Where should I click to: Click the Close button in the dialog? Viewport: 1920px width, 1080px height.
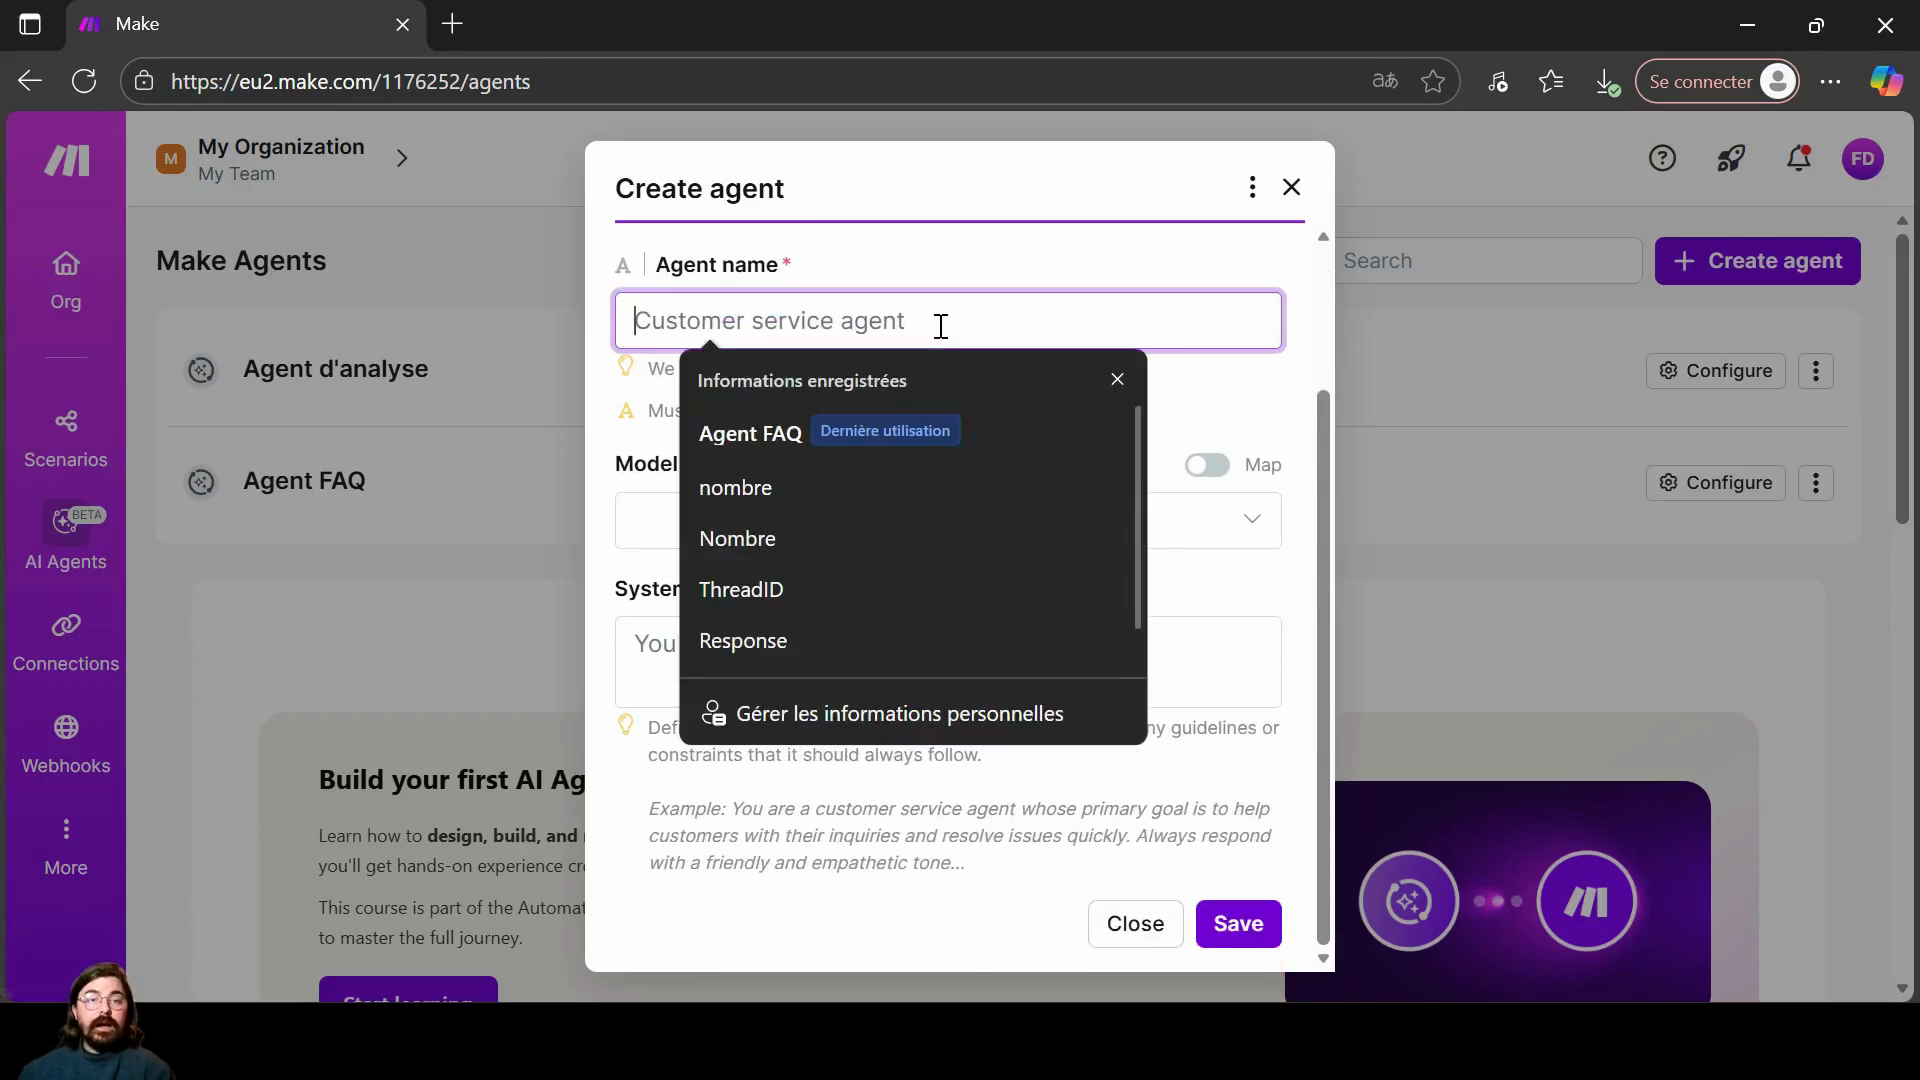coord(1135,924)
